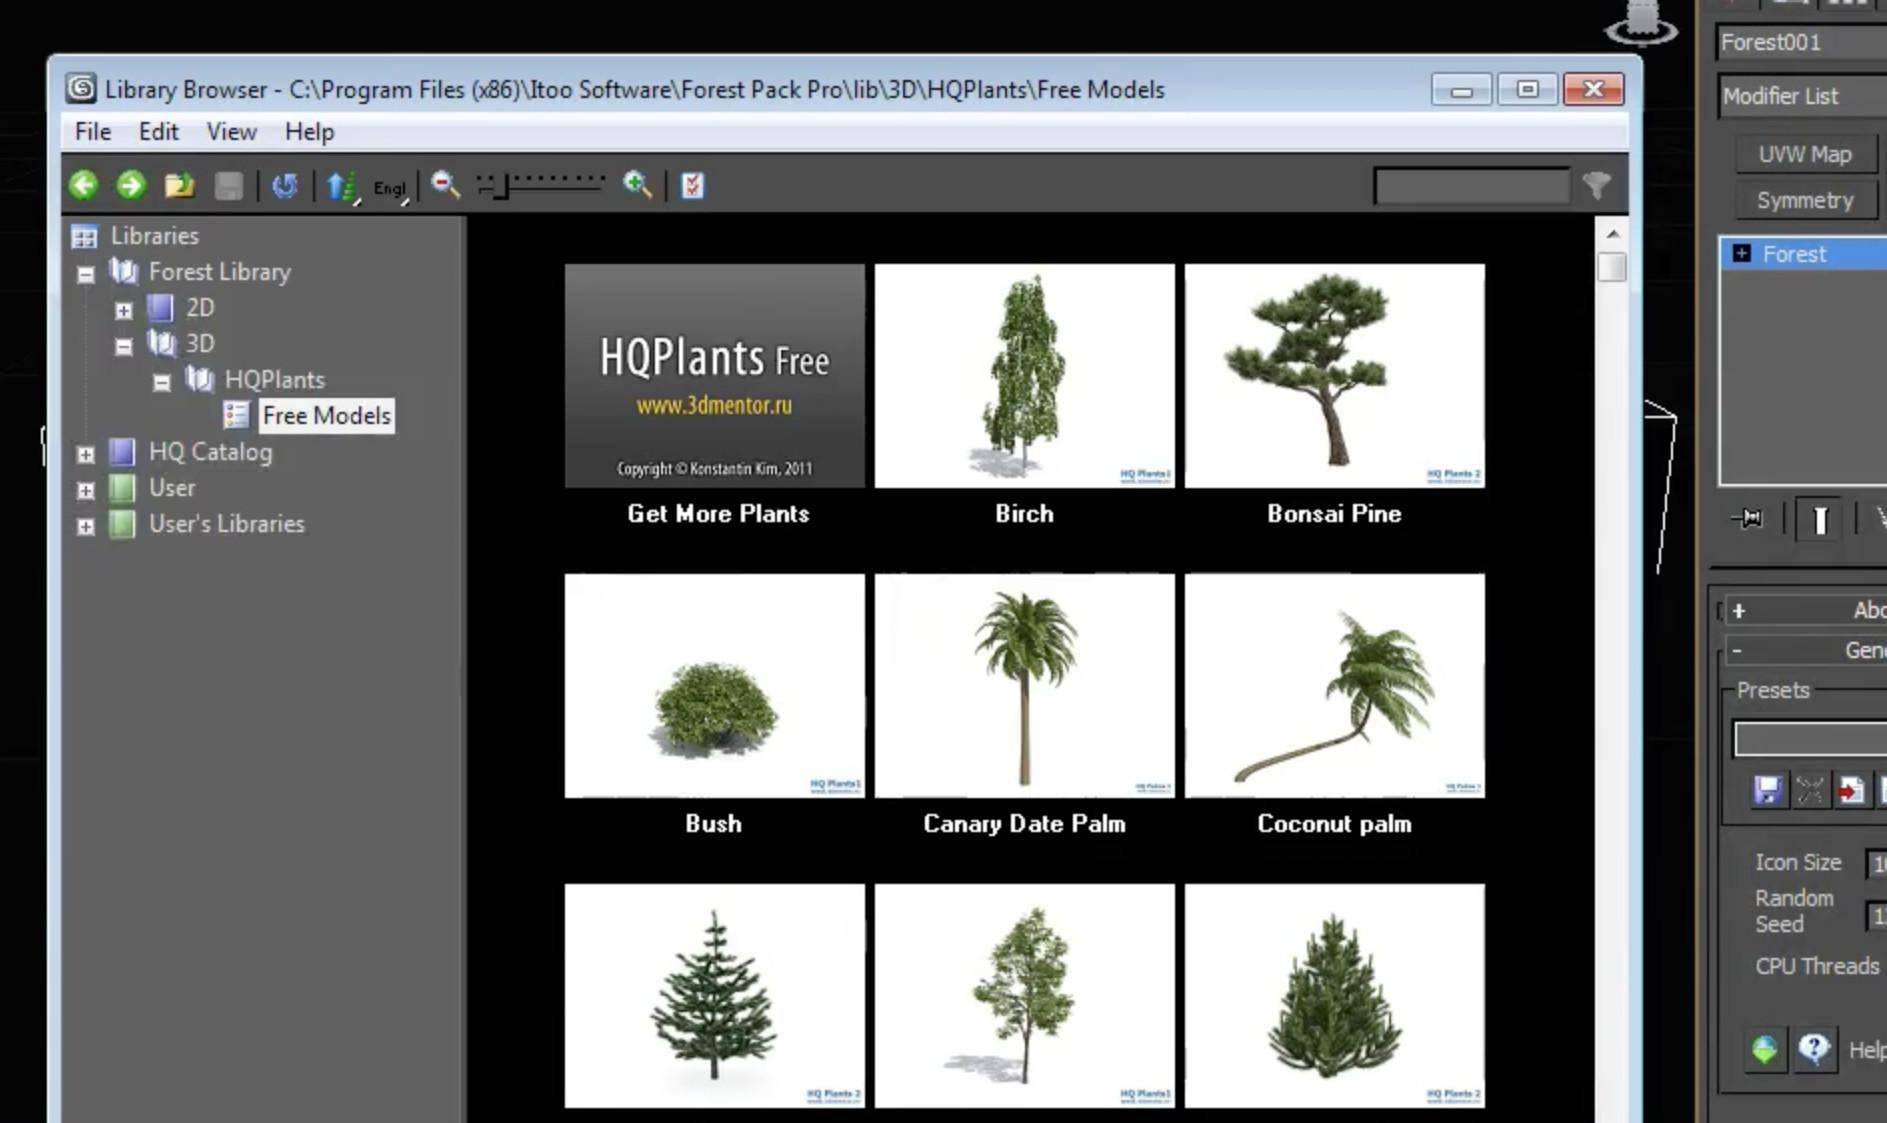This screenshot has width=1887, height=1123.
Task: Collapse the General rollout
Action: 1737,650
